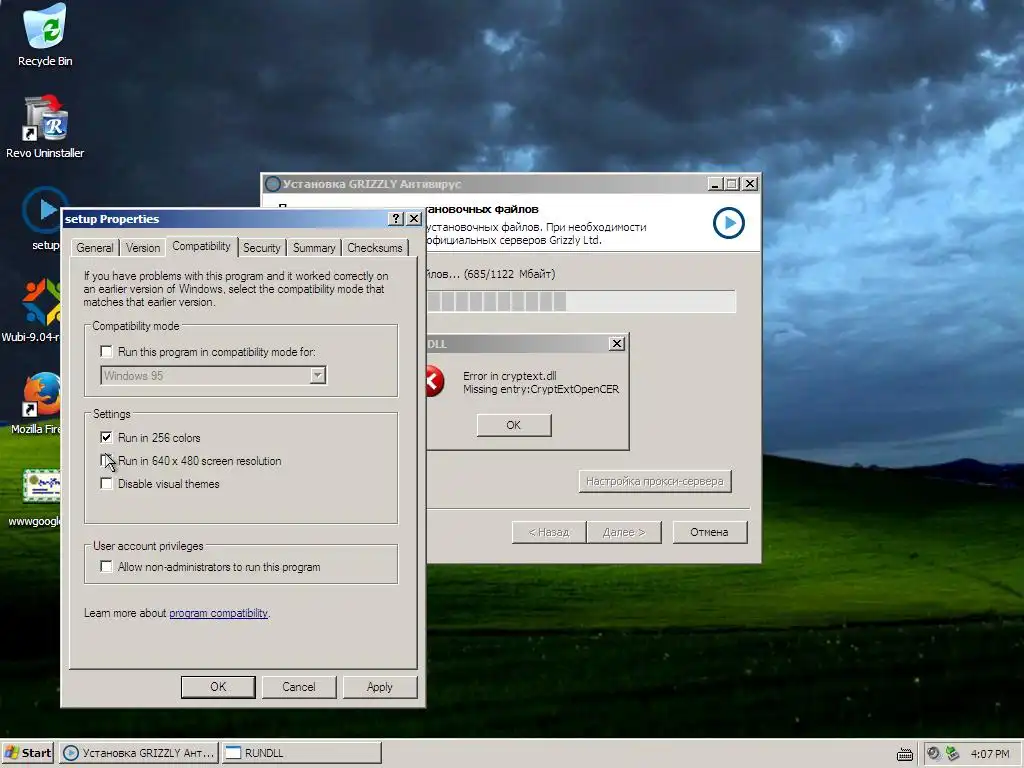Switch to RUNDLL taskbar button
Viewport: 1024px width, 768px height.
302,753
